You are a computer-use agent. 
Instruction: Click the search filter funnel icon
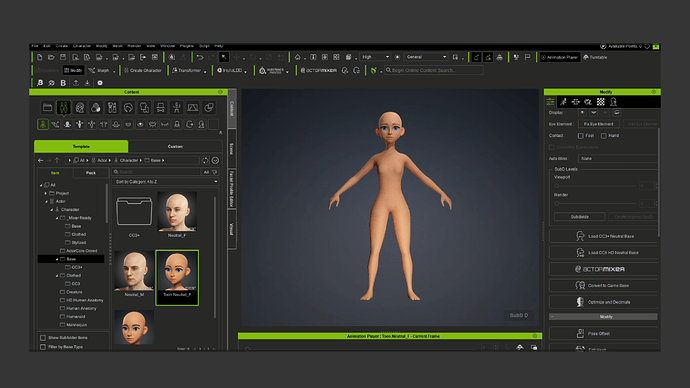coord(215,172)
